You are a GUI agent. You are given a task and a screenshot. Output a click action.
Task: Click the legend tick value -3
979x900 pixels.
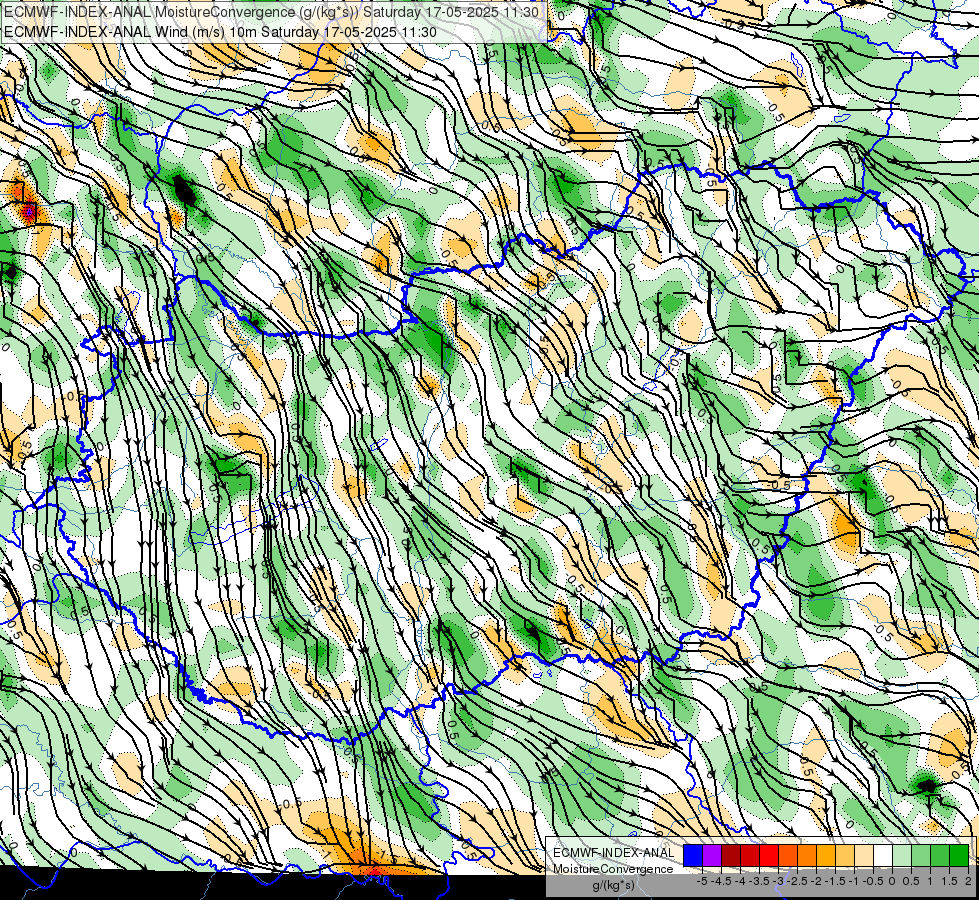pos(778,881)
